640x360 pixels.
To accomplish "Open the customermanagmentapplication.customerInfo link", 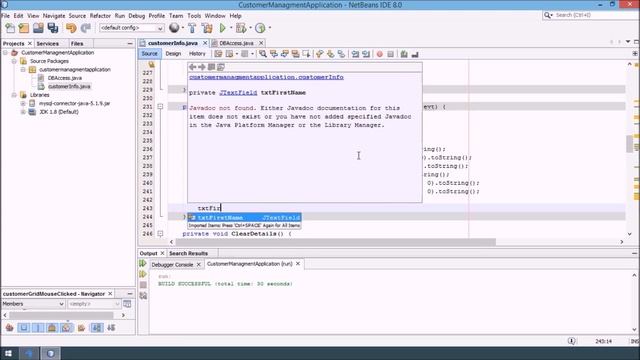I will (266, 77).
